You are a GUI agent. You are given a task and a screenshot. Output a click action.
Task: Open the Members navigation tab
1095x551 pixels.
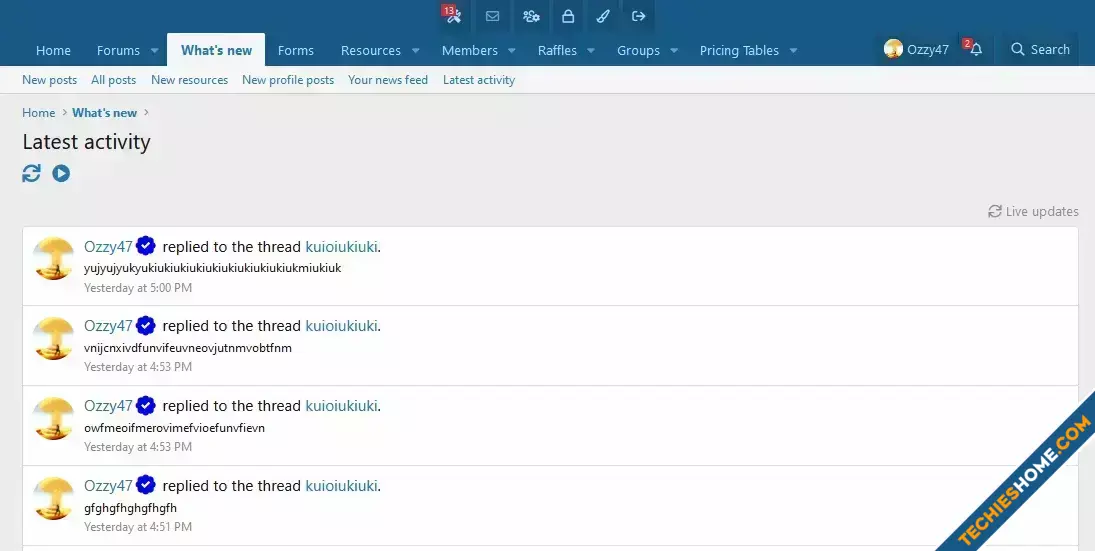point(470,50)
